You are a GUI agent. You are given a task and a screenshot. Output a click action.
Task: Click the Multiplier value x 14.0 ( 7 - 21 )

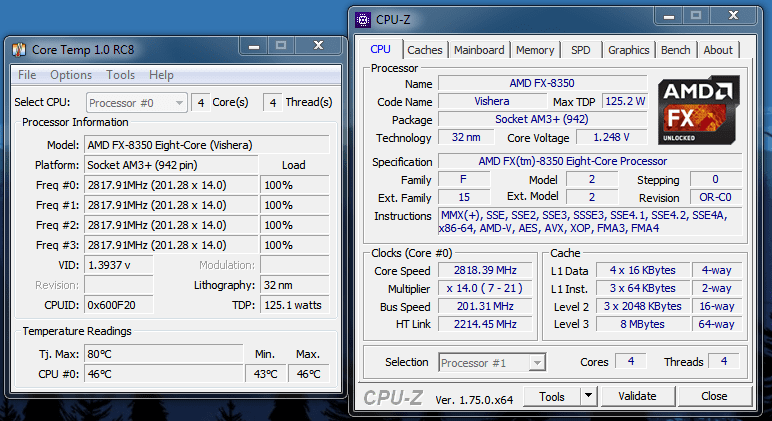pyautogui.click(x=485, y=288)
